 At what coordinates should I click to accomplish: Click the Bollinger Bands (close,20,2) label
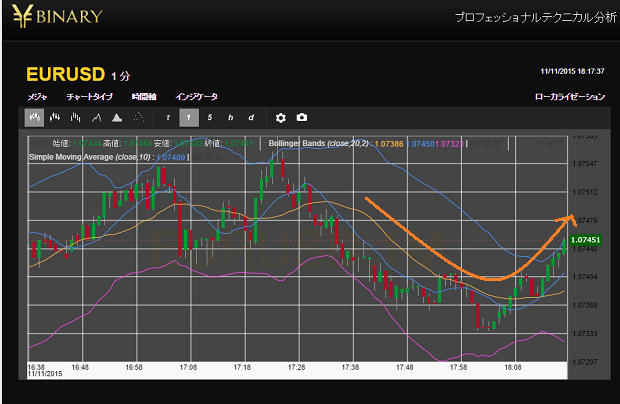pyautogui.click(x=319, y=143)
